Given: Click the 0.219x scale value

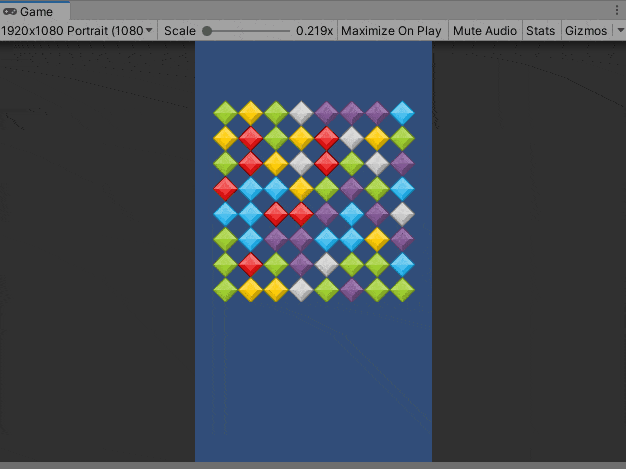Looking at the screenshot, I should (314, 31).
